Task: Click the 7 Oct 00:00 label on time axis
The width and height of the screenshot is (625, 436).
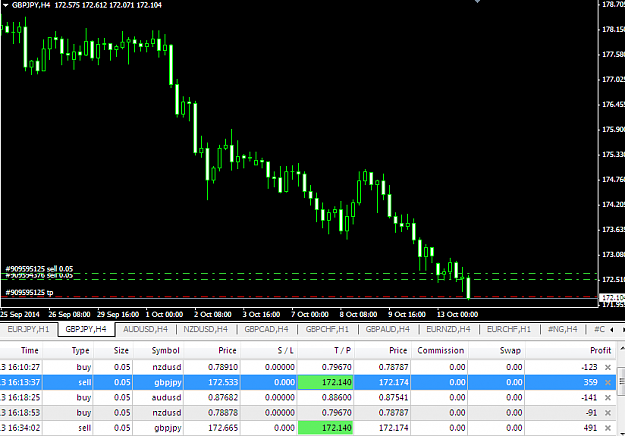Action: 310,314
